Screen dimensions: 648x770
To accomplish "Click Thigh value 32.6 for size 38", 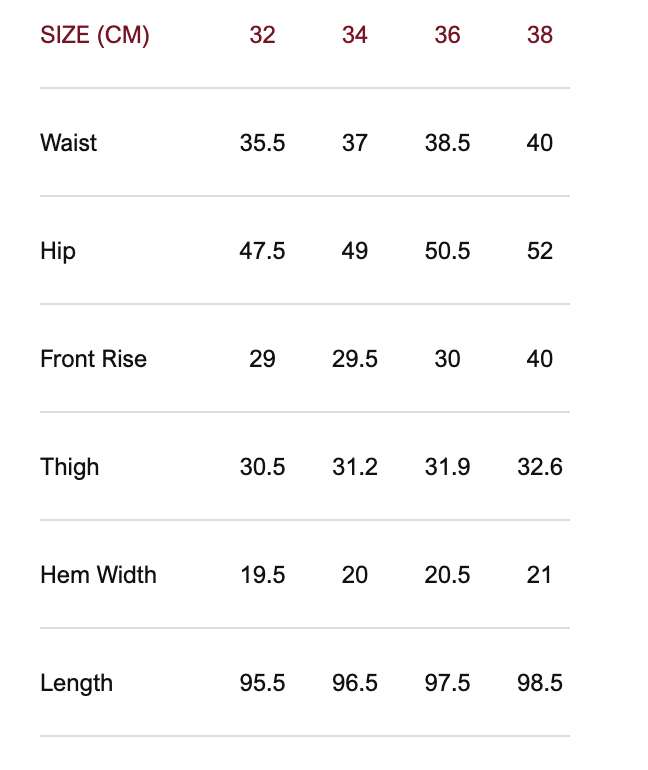I will 540,467.
